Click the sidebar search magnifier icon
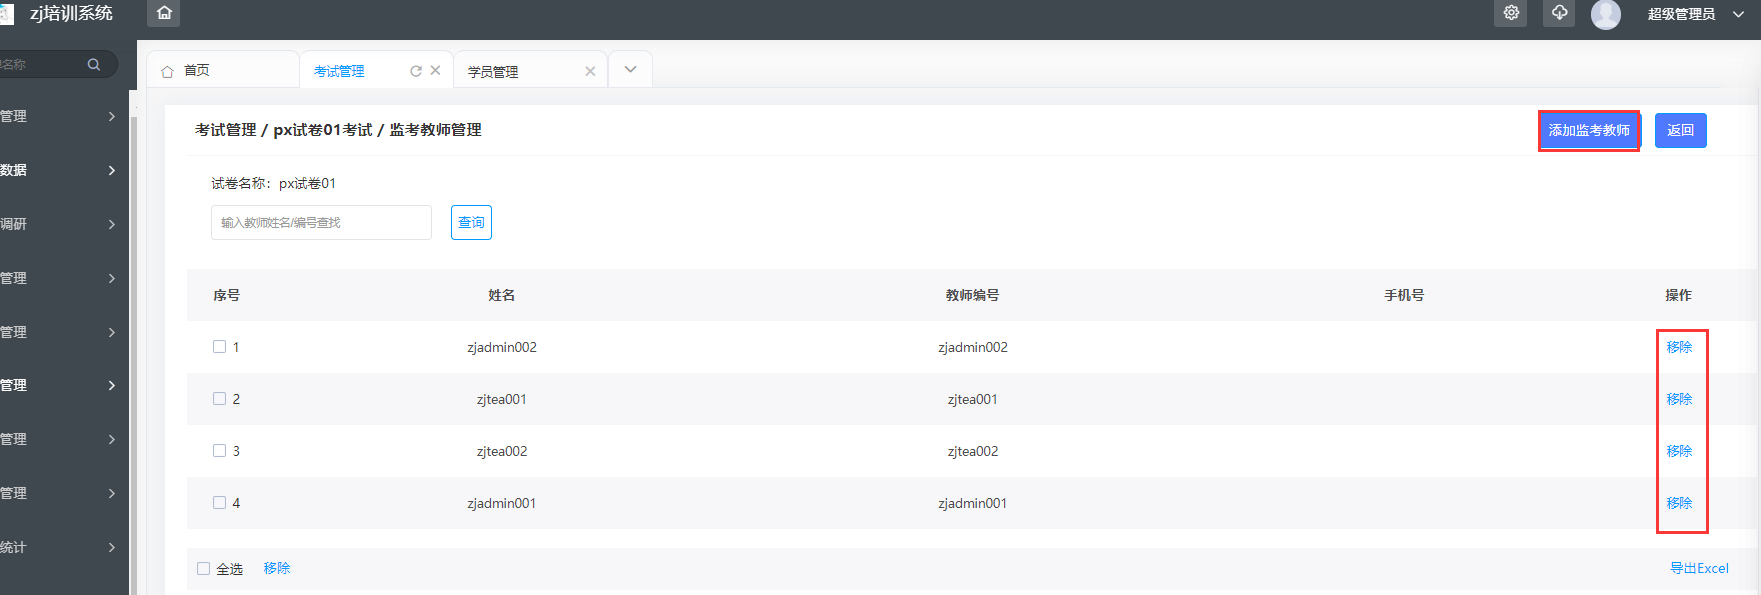 click(x=94, y=64)
